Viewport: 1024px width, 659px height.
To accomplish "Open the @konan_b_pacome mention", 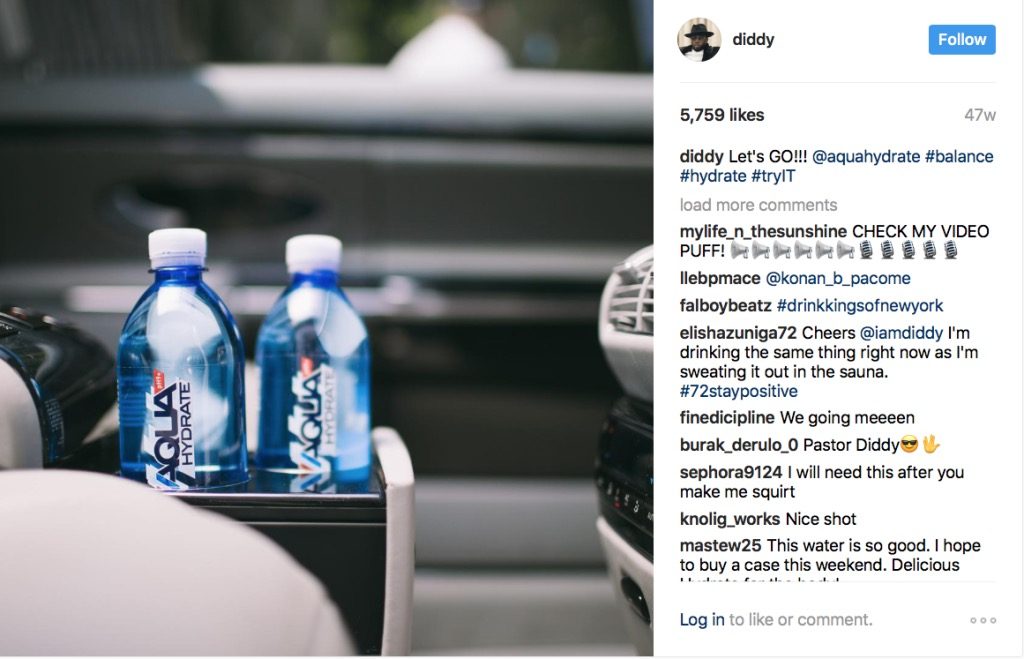I will tap(838, 278).
